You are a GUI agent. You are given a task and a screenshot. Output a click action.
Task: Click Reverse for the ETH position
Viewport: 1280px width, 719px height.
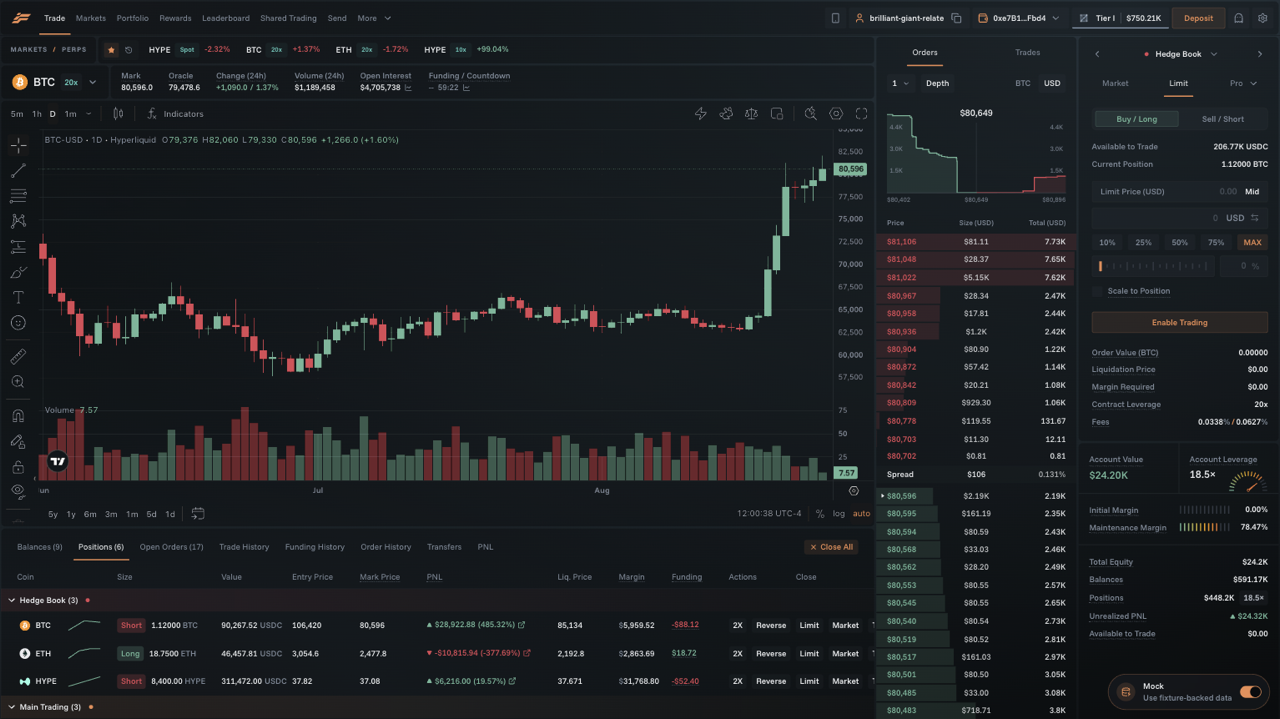pos(771,653)
